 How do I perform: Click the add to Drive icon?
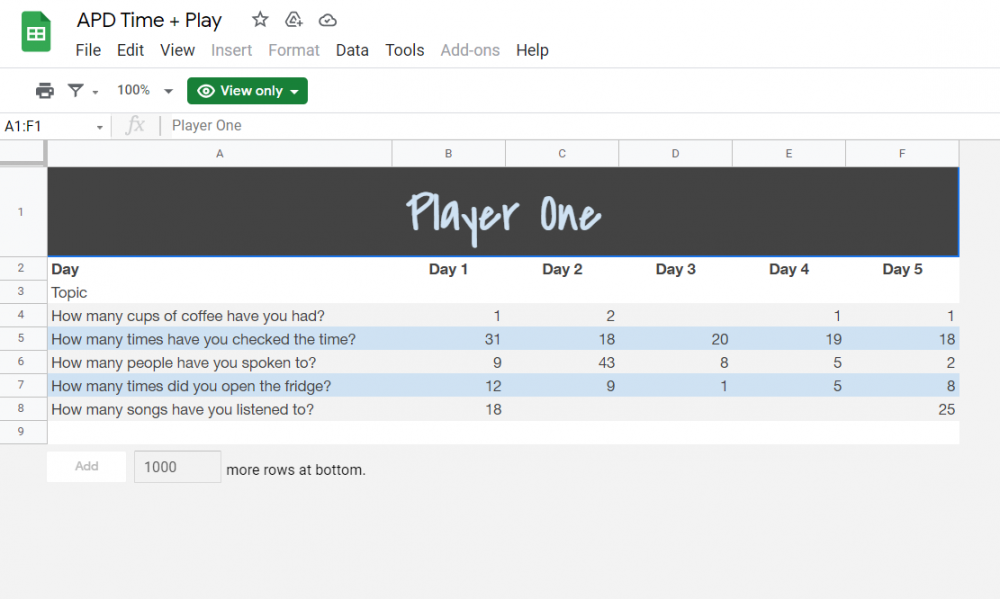pos(294,20)
